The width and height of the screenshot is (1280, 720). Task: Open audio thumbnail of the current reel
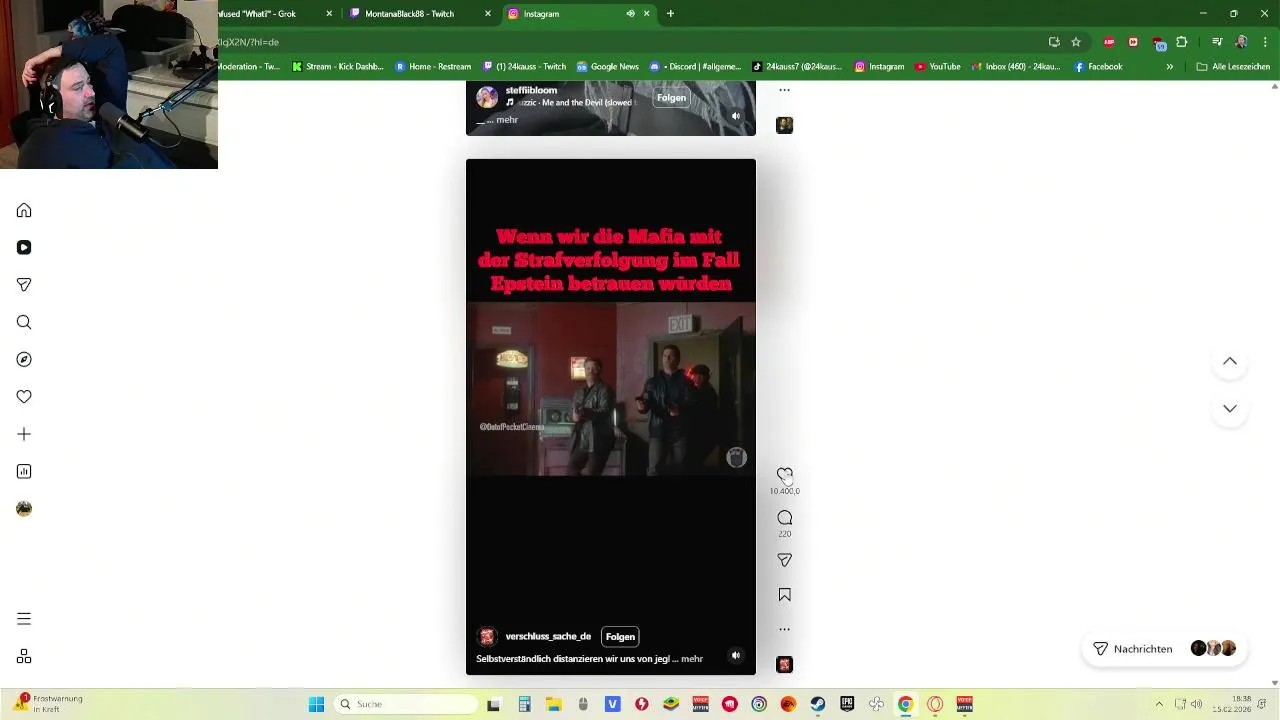click(785, 665)
